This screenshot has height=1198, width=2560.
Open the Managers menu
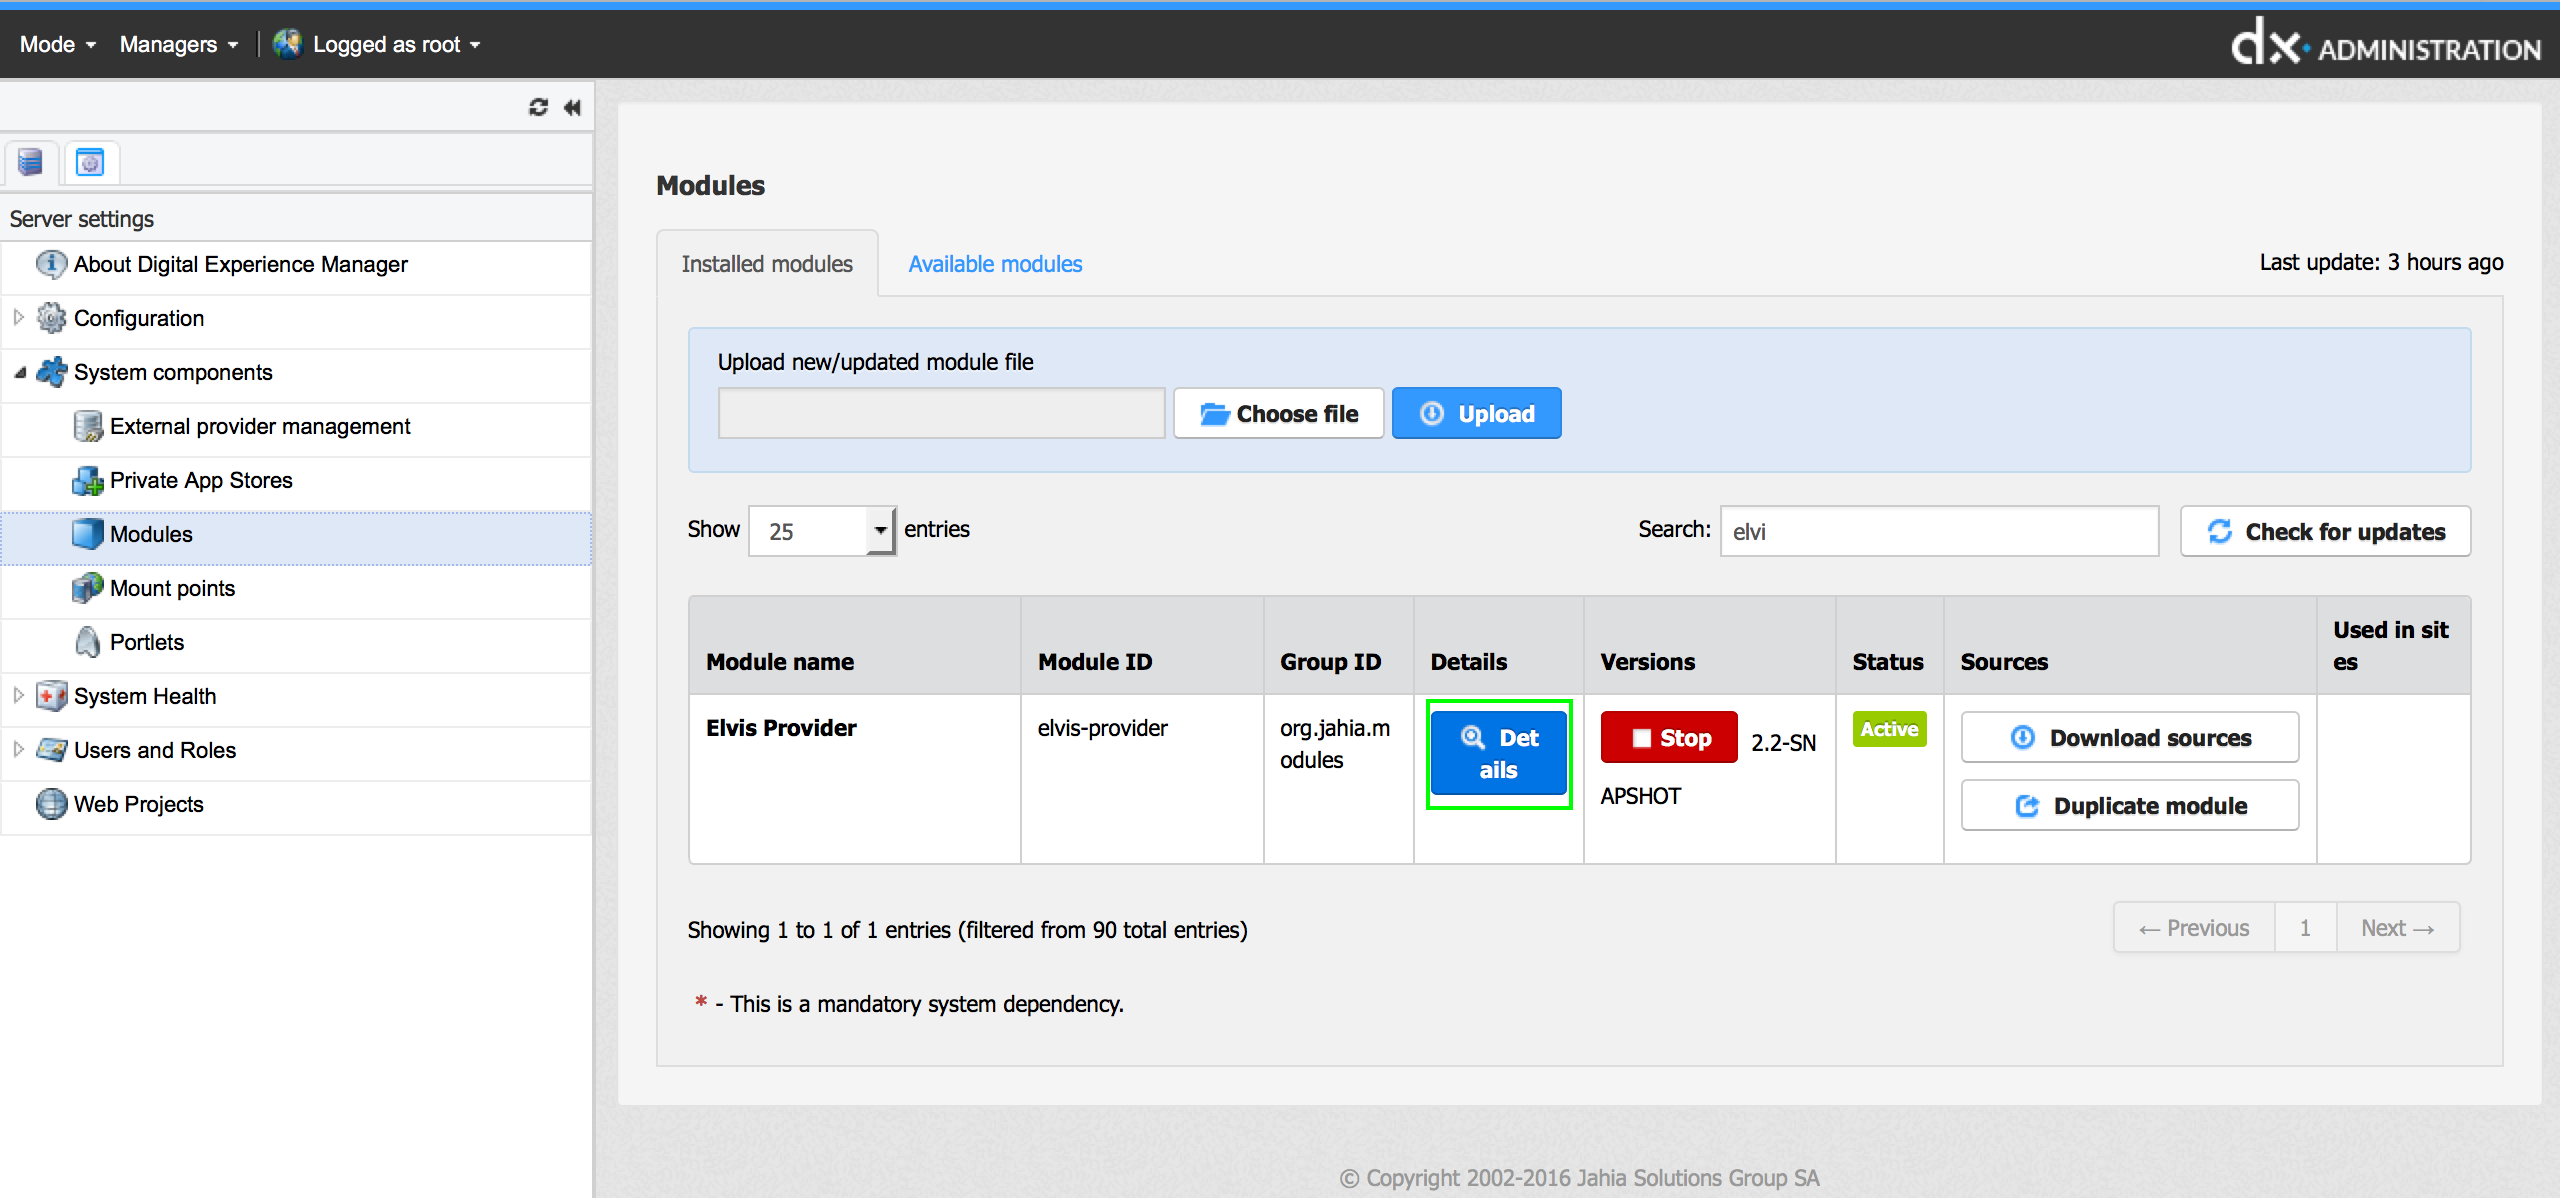(179, 44)
